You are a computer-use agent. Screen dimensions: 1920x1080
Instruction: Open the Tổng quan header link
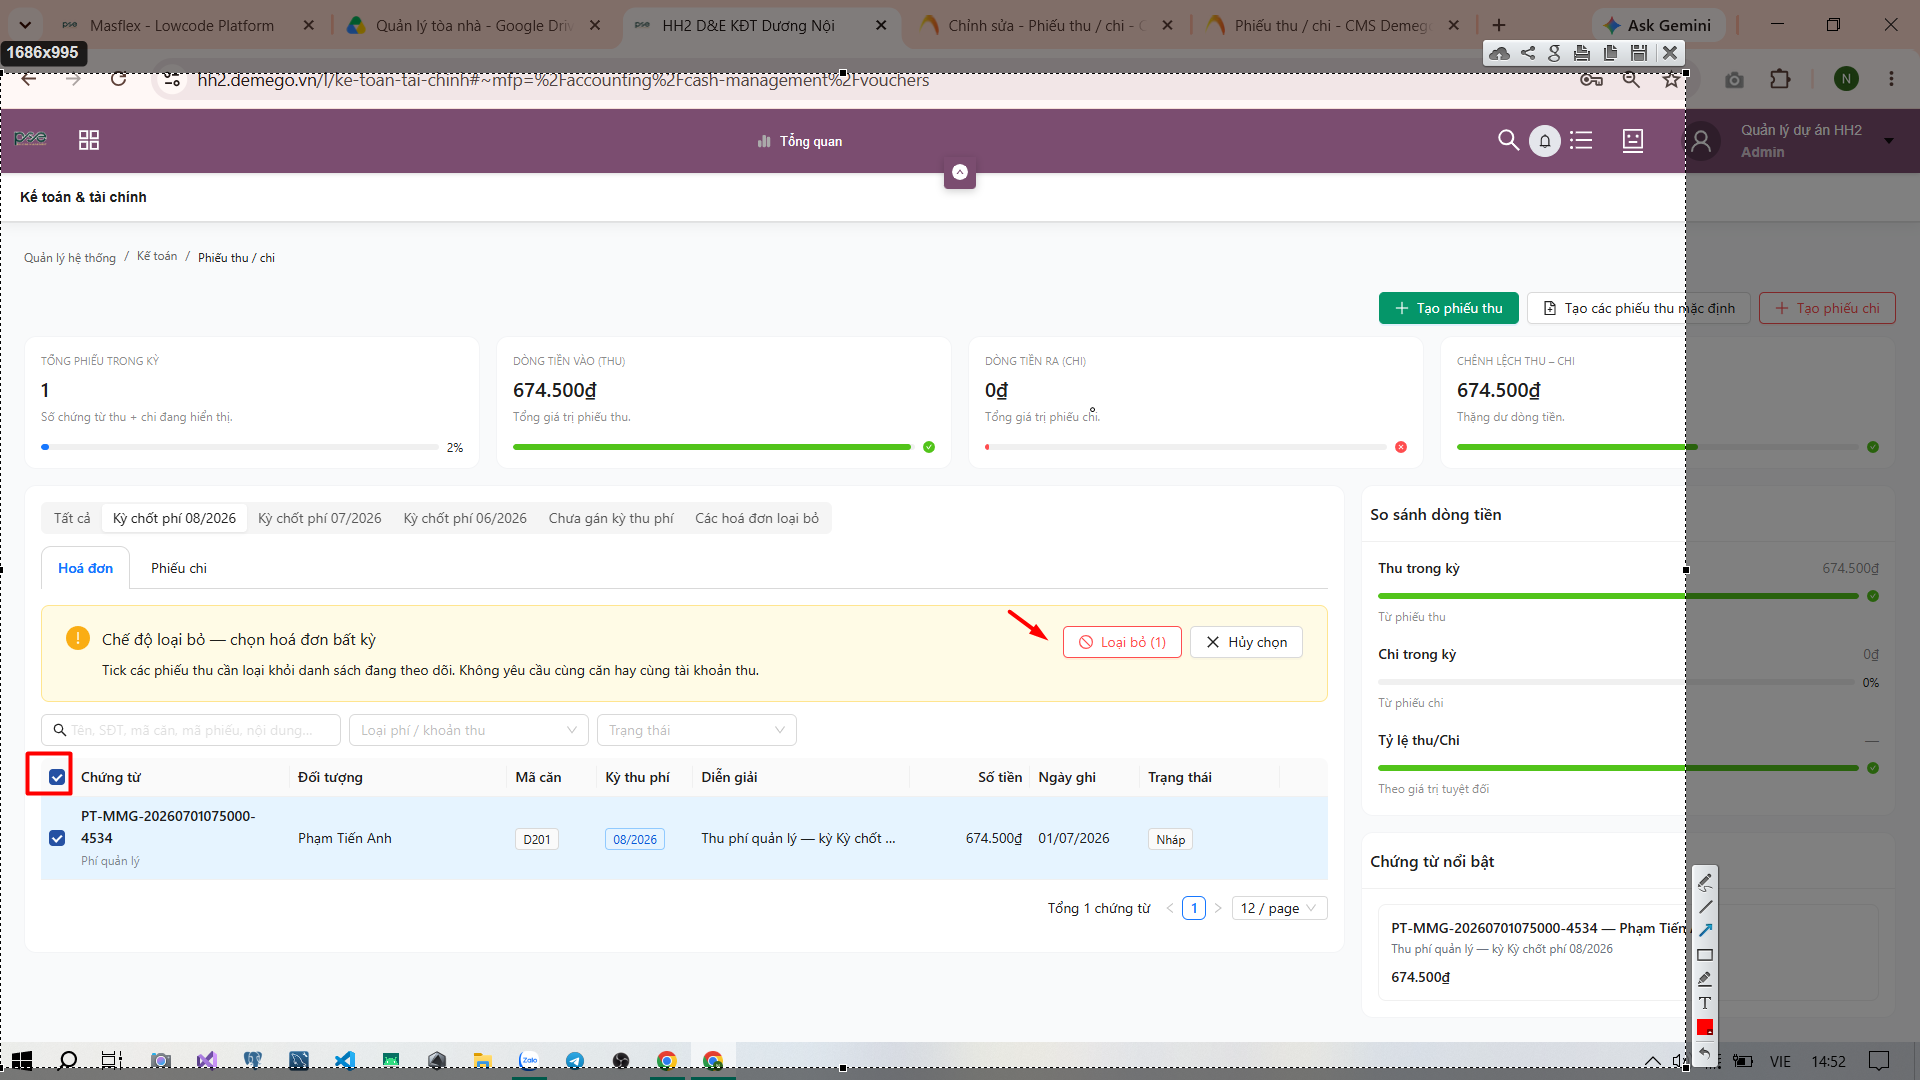click(800, 141)
